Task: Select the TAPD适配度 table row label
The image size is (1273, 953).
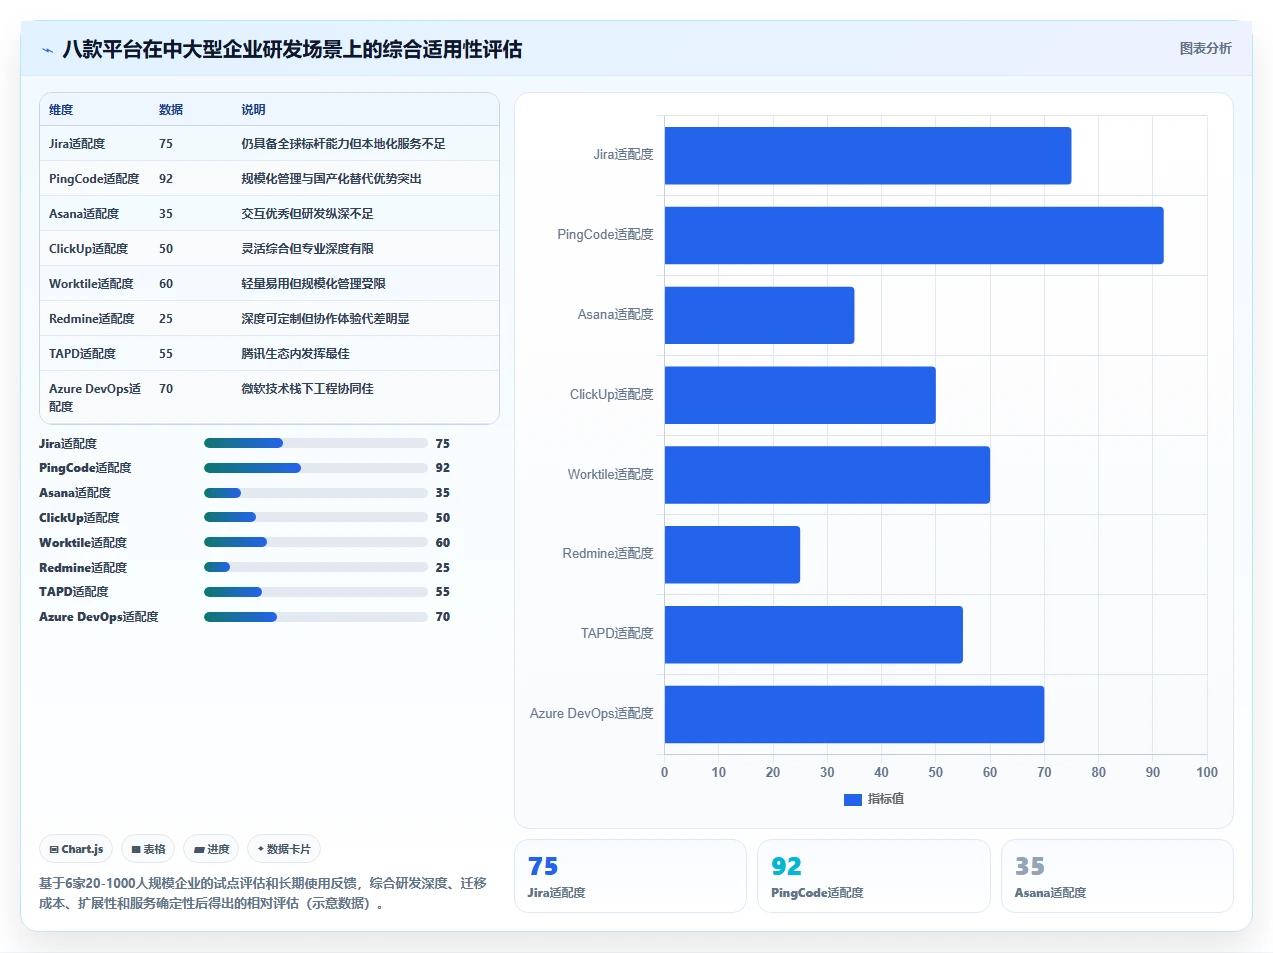Action: [x=82, y=354]
